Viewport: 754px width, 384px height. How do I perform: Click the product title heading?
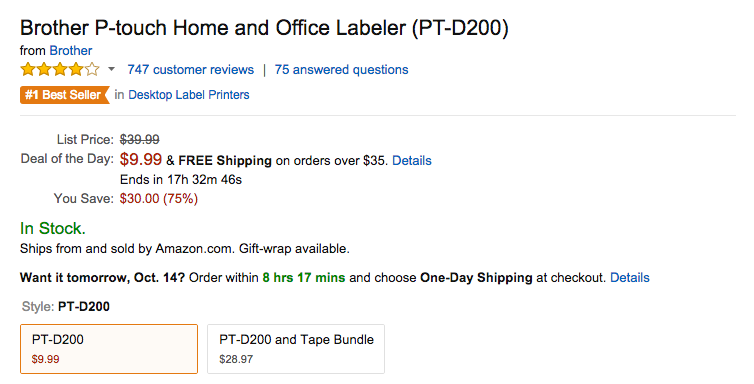tap(264, 28)
